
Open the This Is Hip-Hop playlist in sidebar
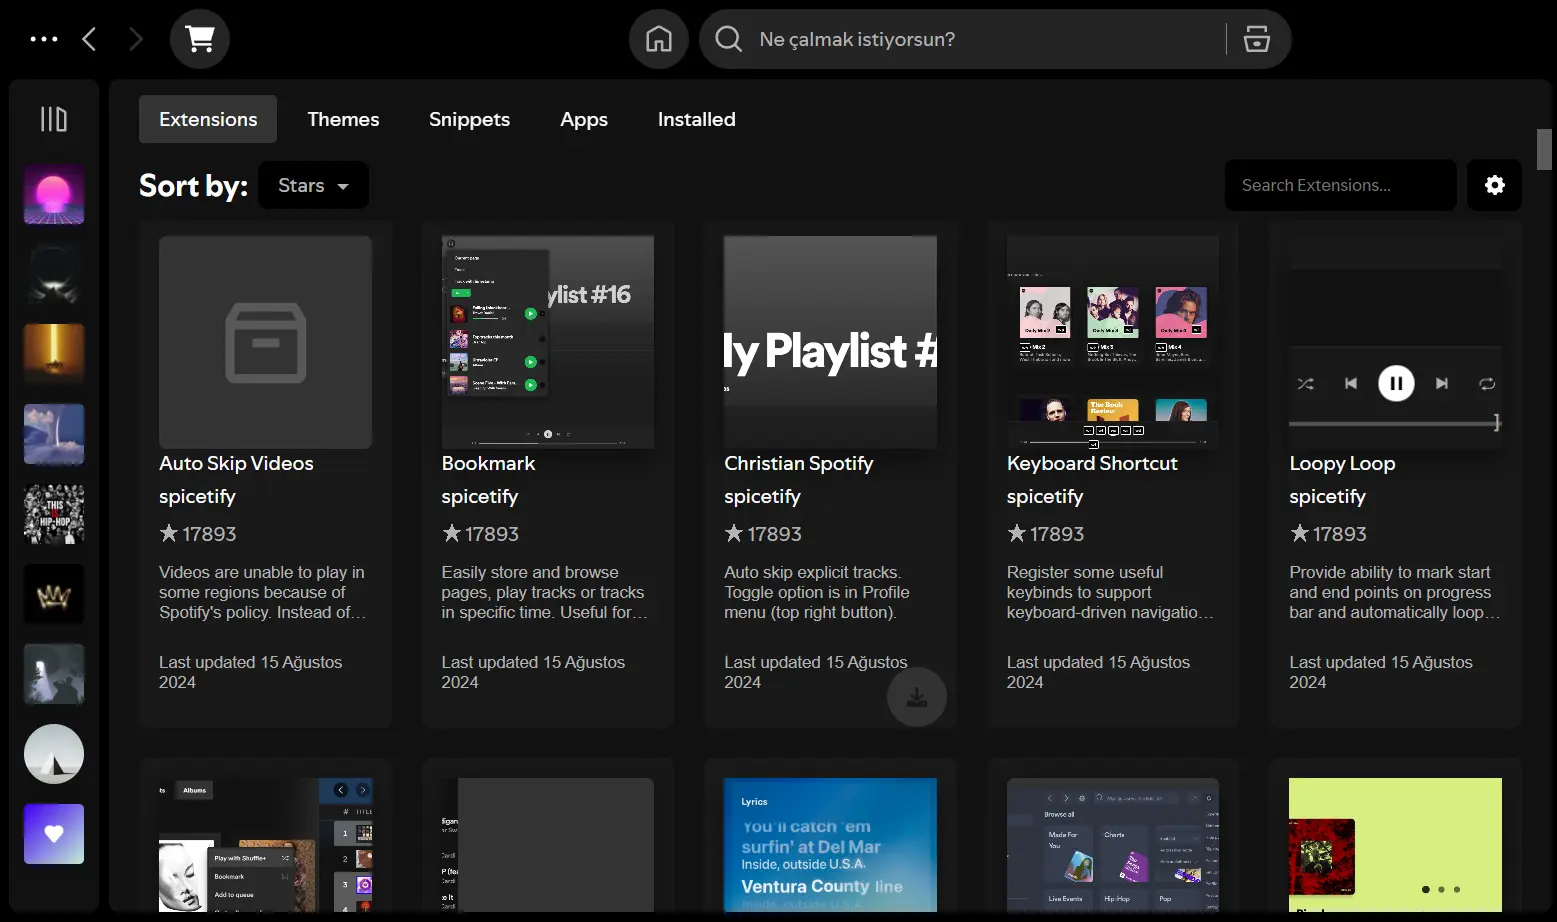[54, 514]
